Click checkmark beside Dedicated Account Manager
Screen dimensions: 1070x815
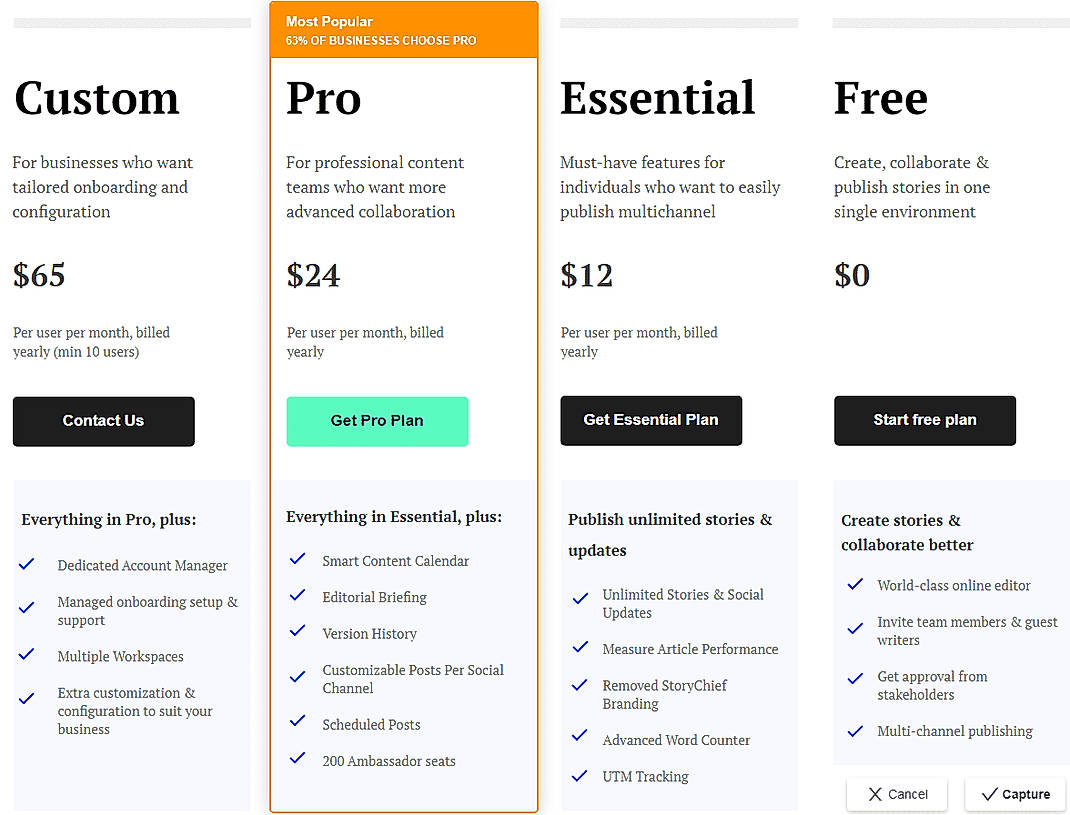(x=27, y=565)
